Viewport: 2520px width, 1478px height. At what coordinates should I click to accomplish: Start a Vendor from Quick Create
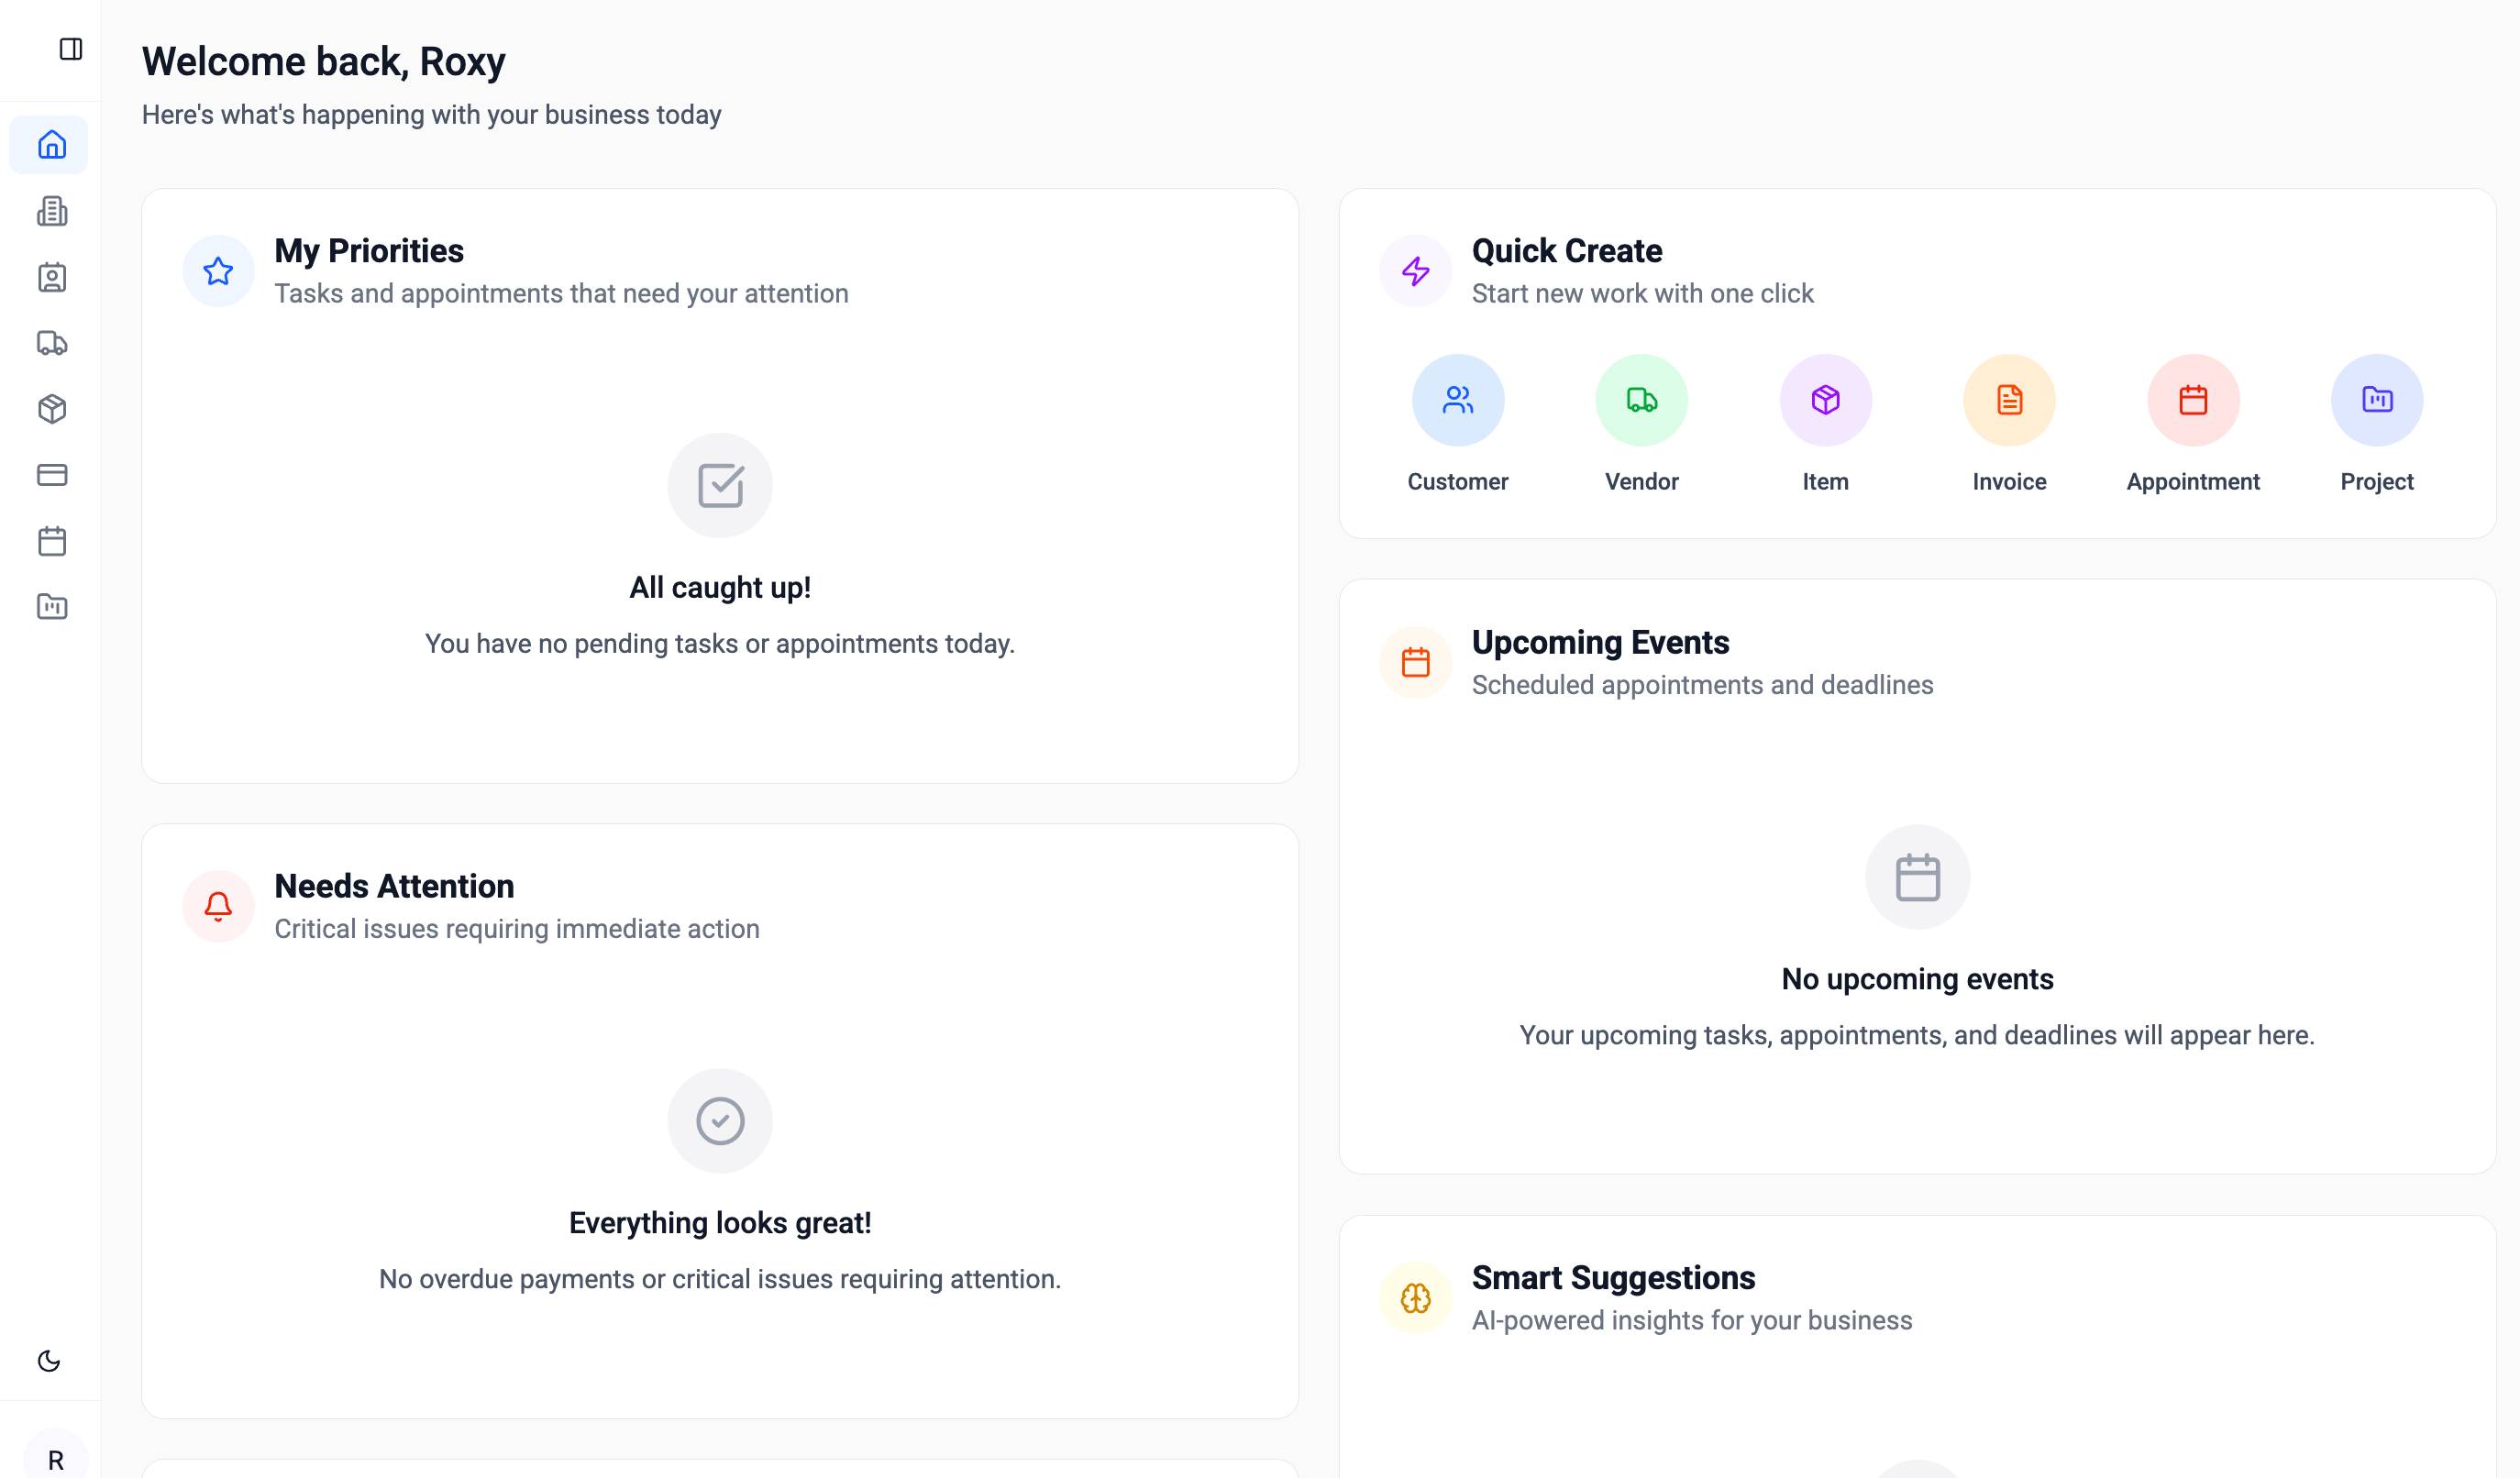(1640, 399)
